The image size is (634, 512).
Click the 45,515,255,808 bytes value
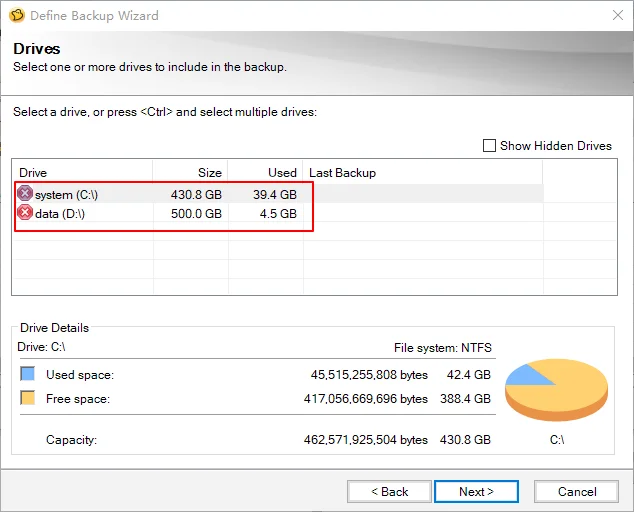pos(369,374)
